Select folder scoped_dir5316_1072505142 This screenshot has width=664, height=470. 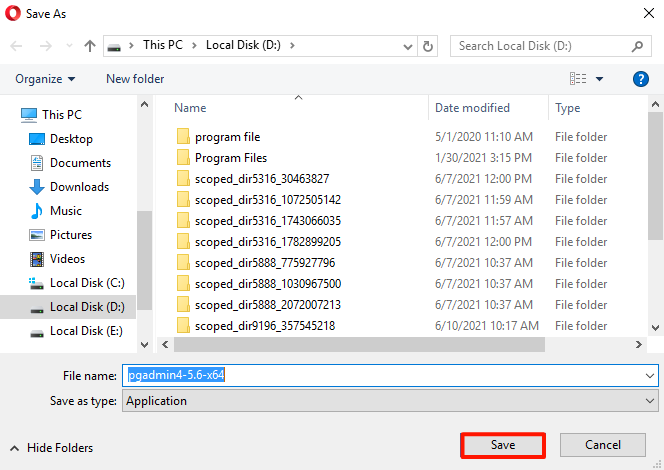point(268,200)
